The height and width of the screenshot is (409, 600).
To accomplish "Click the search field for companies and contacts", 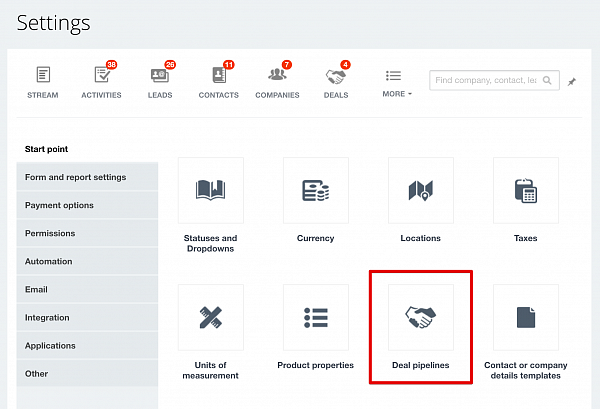I will [x=484, y=81].
